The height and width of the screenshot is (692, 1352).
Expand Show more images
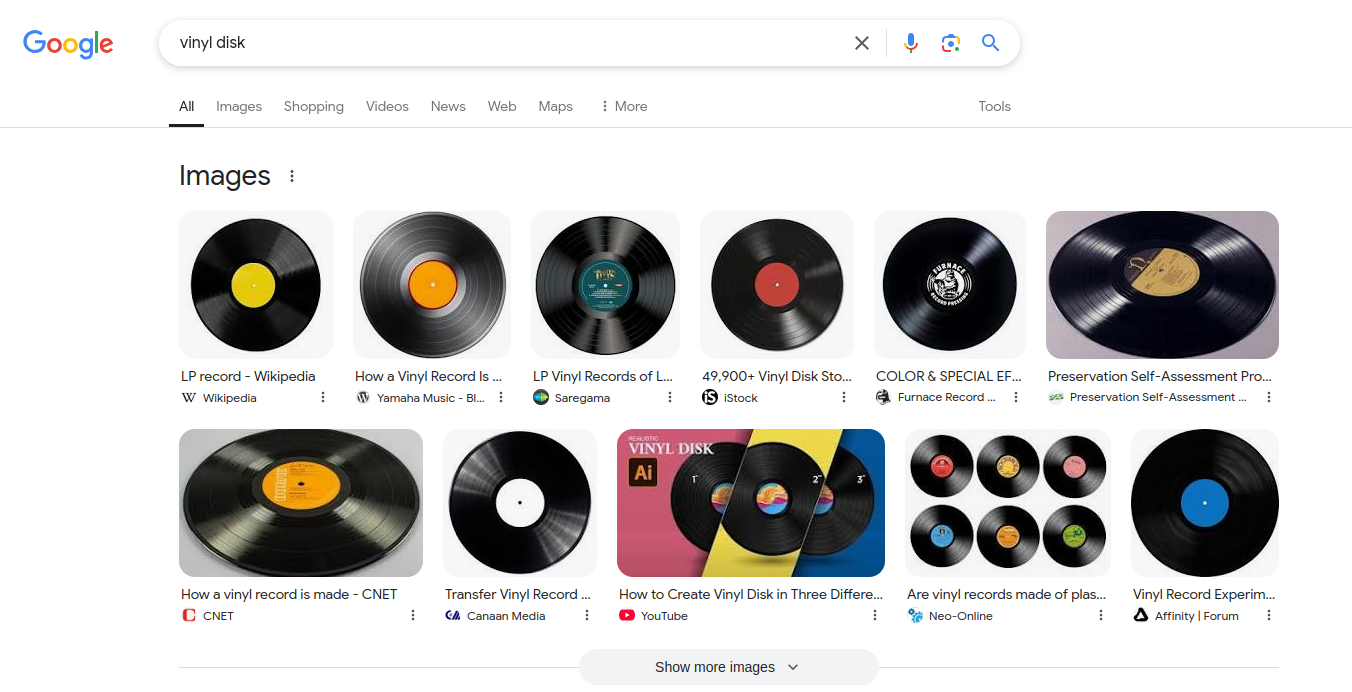coord(727,667)
